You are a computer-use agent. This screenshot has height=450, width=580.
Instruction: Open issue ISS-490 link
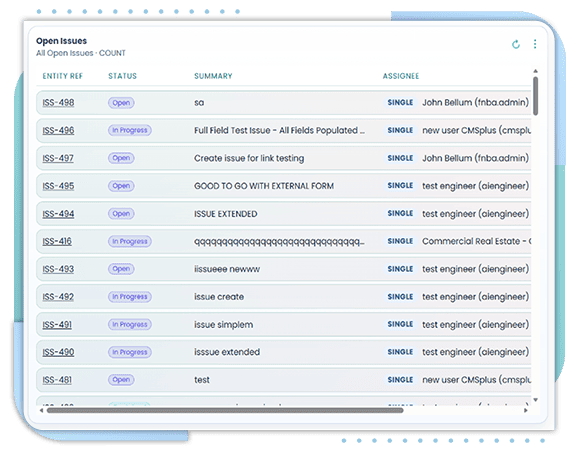(x=58, y=352)
